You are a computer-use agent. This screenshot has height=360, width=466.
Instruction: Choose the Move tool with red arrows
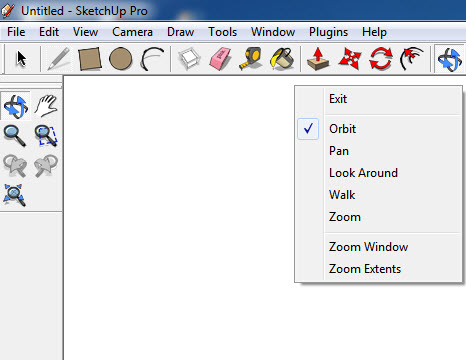point(349,59)
